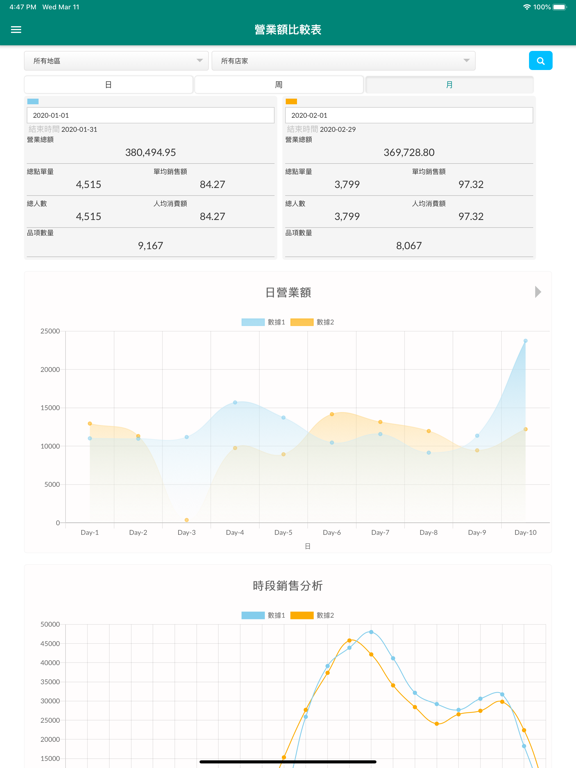Tap the blue search button

(x=540, y=61)
